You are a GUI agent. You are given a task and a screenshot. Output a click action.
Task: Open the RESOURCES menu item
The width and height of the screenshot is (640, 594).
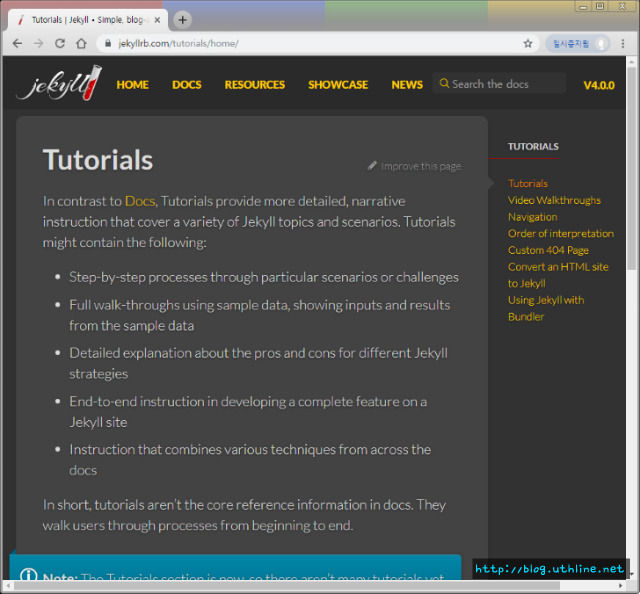point(255,85)
